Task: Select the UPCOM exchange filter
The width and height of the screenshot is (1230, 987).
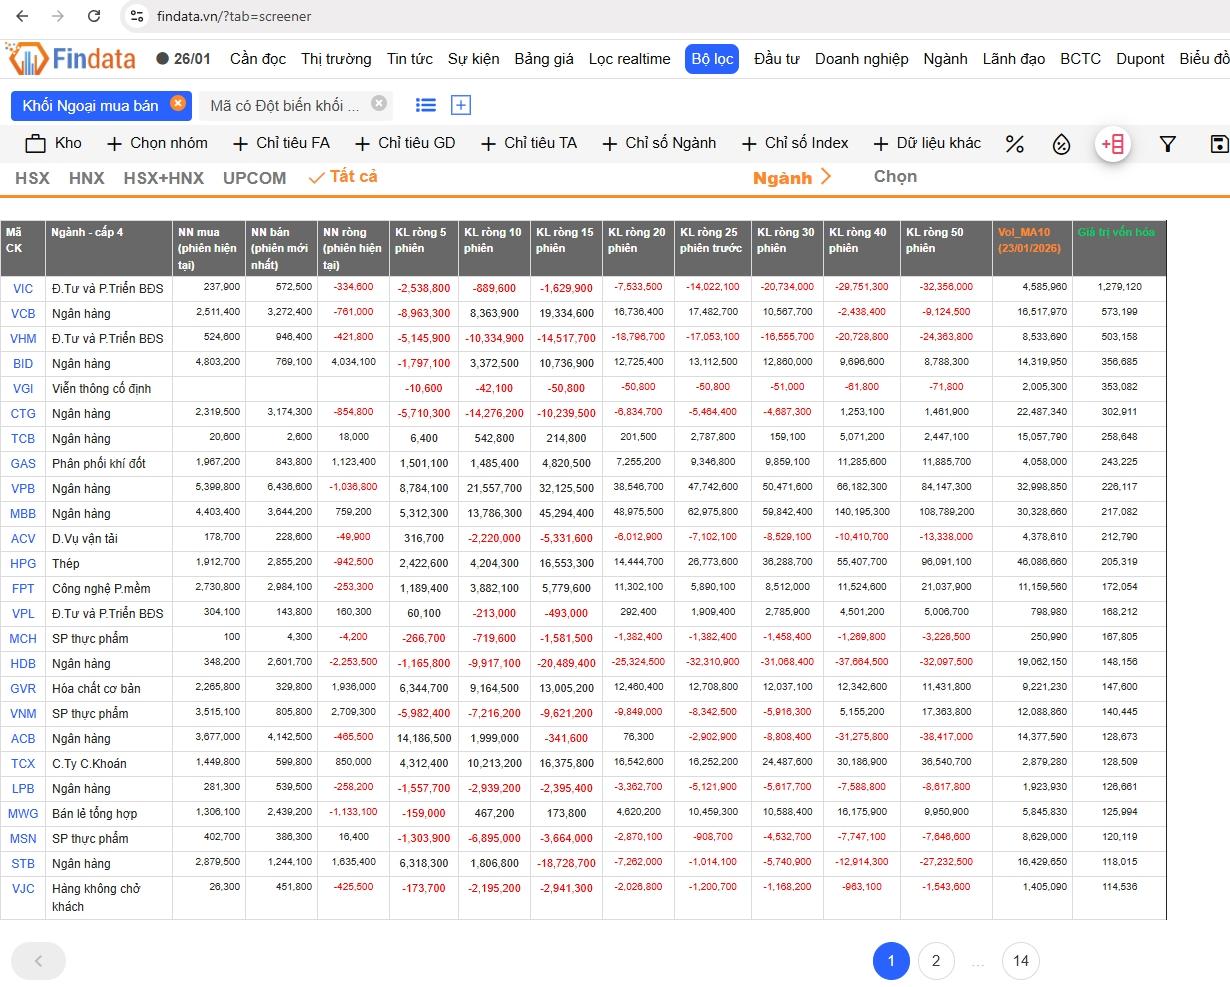Action: pos(254,178)
